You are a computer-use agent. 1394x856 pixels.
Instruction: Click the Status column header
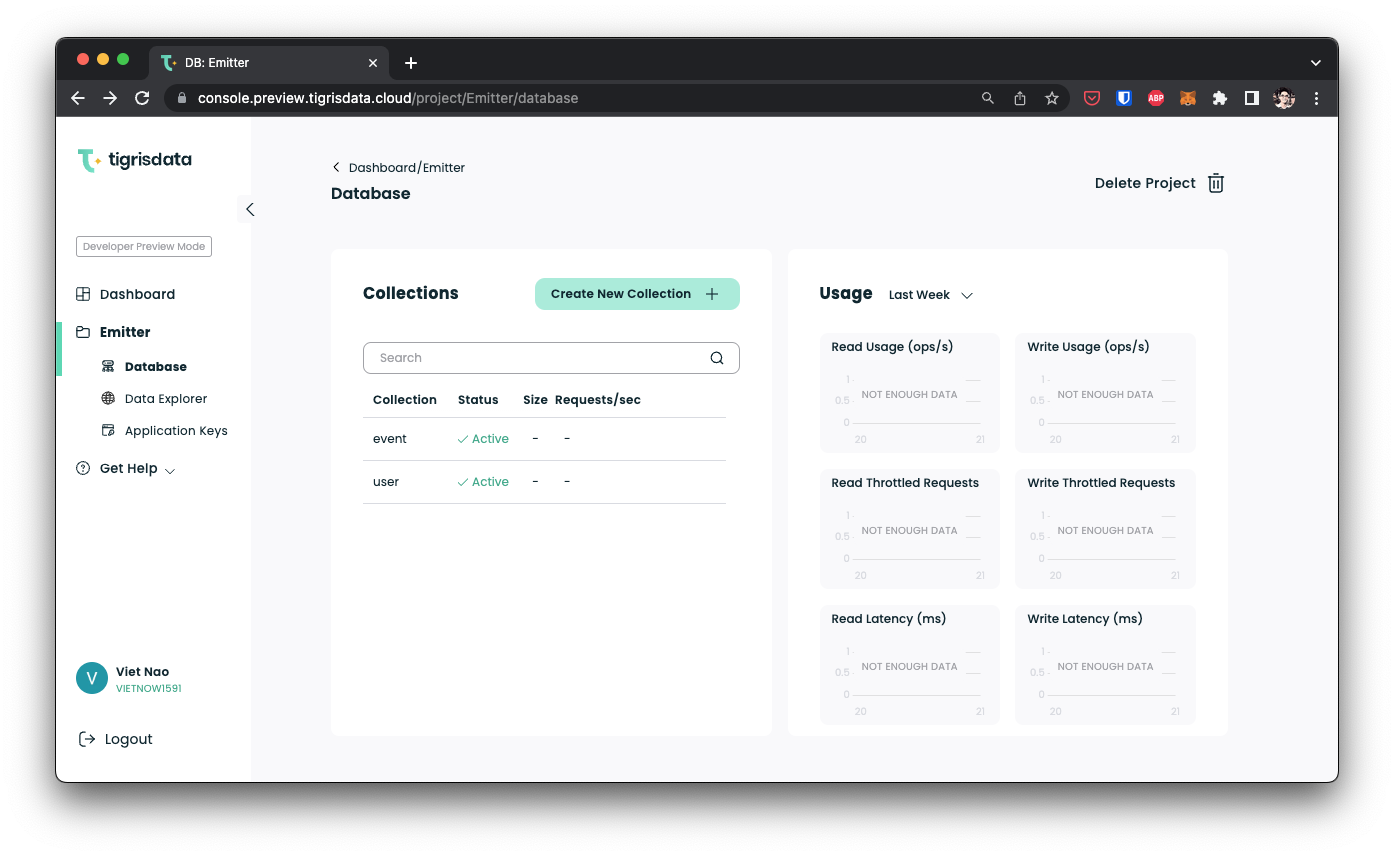478,400
